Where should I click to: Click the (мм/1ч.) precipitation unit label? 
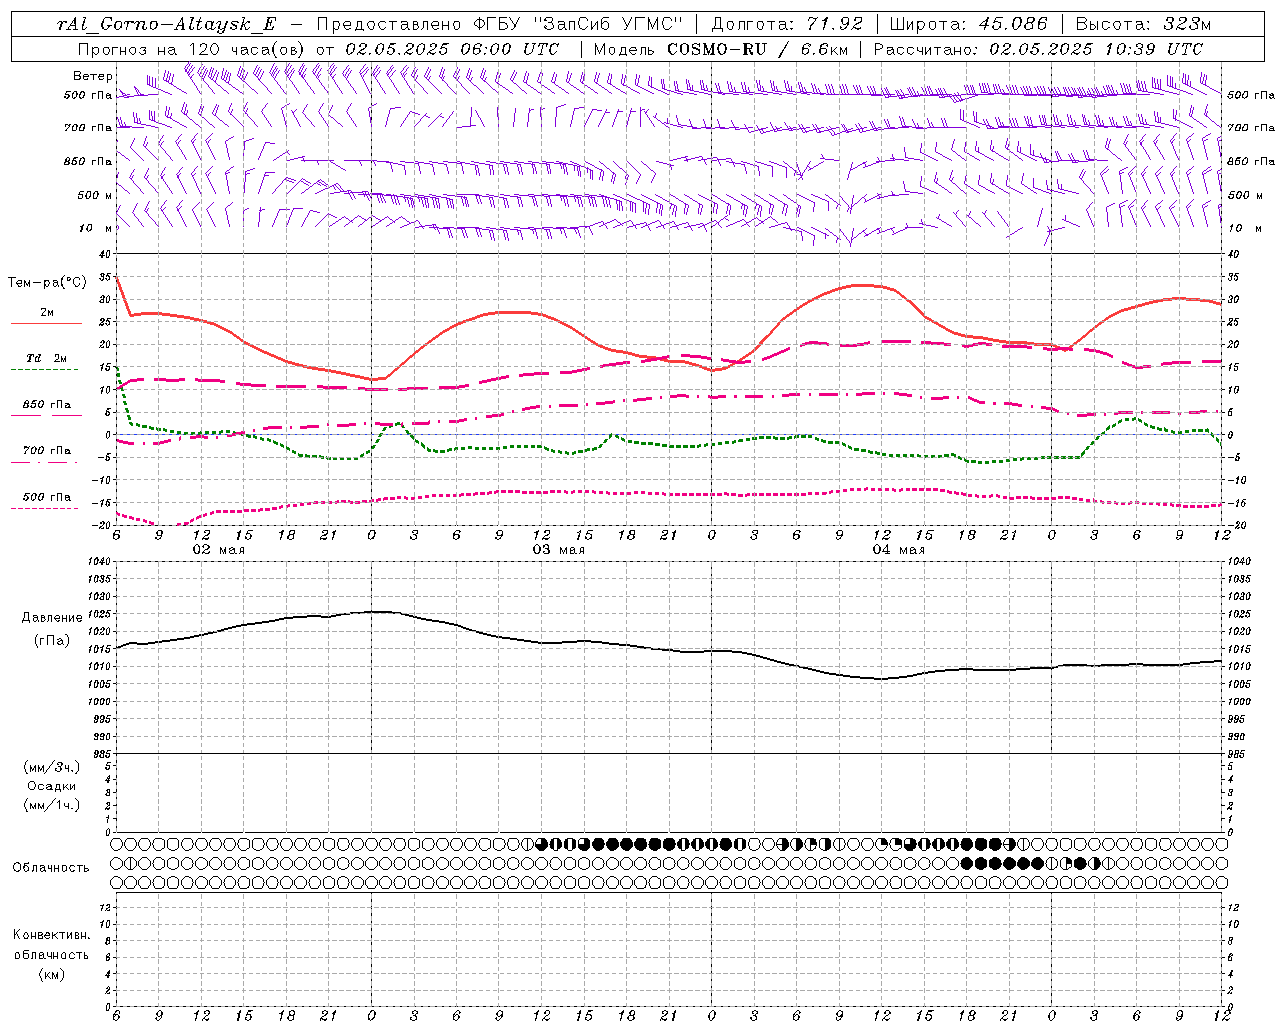click(x=52, y=805)
